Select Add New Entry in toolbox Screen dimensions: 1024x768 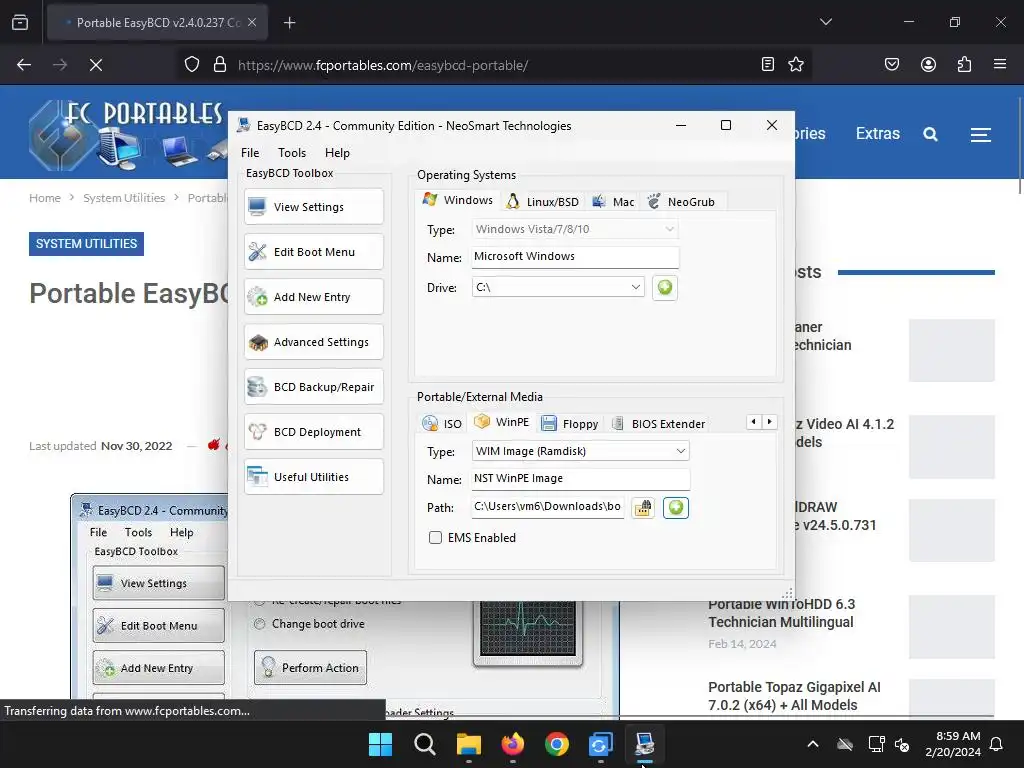[313, 296]
